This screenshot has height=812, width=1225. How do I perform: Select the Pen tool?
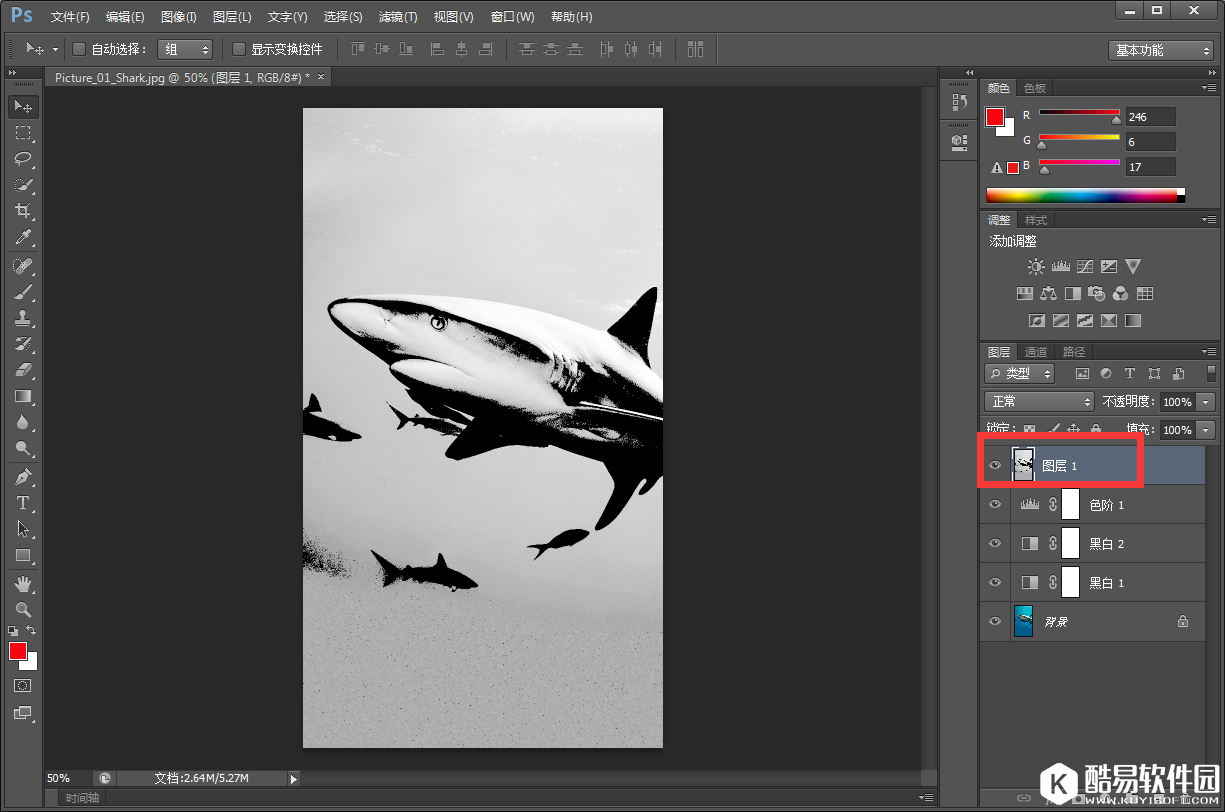[x=23, y=476]
